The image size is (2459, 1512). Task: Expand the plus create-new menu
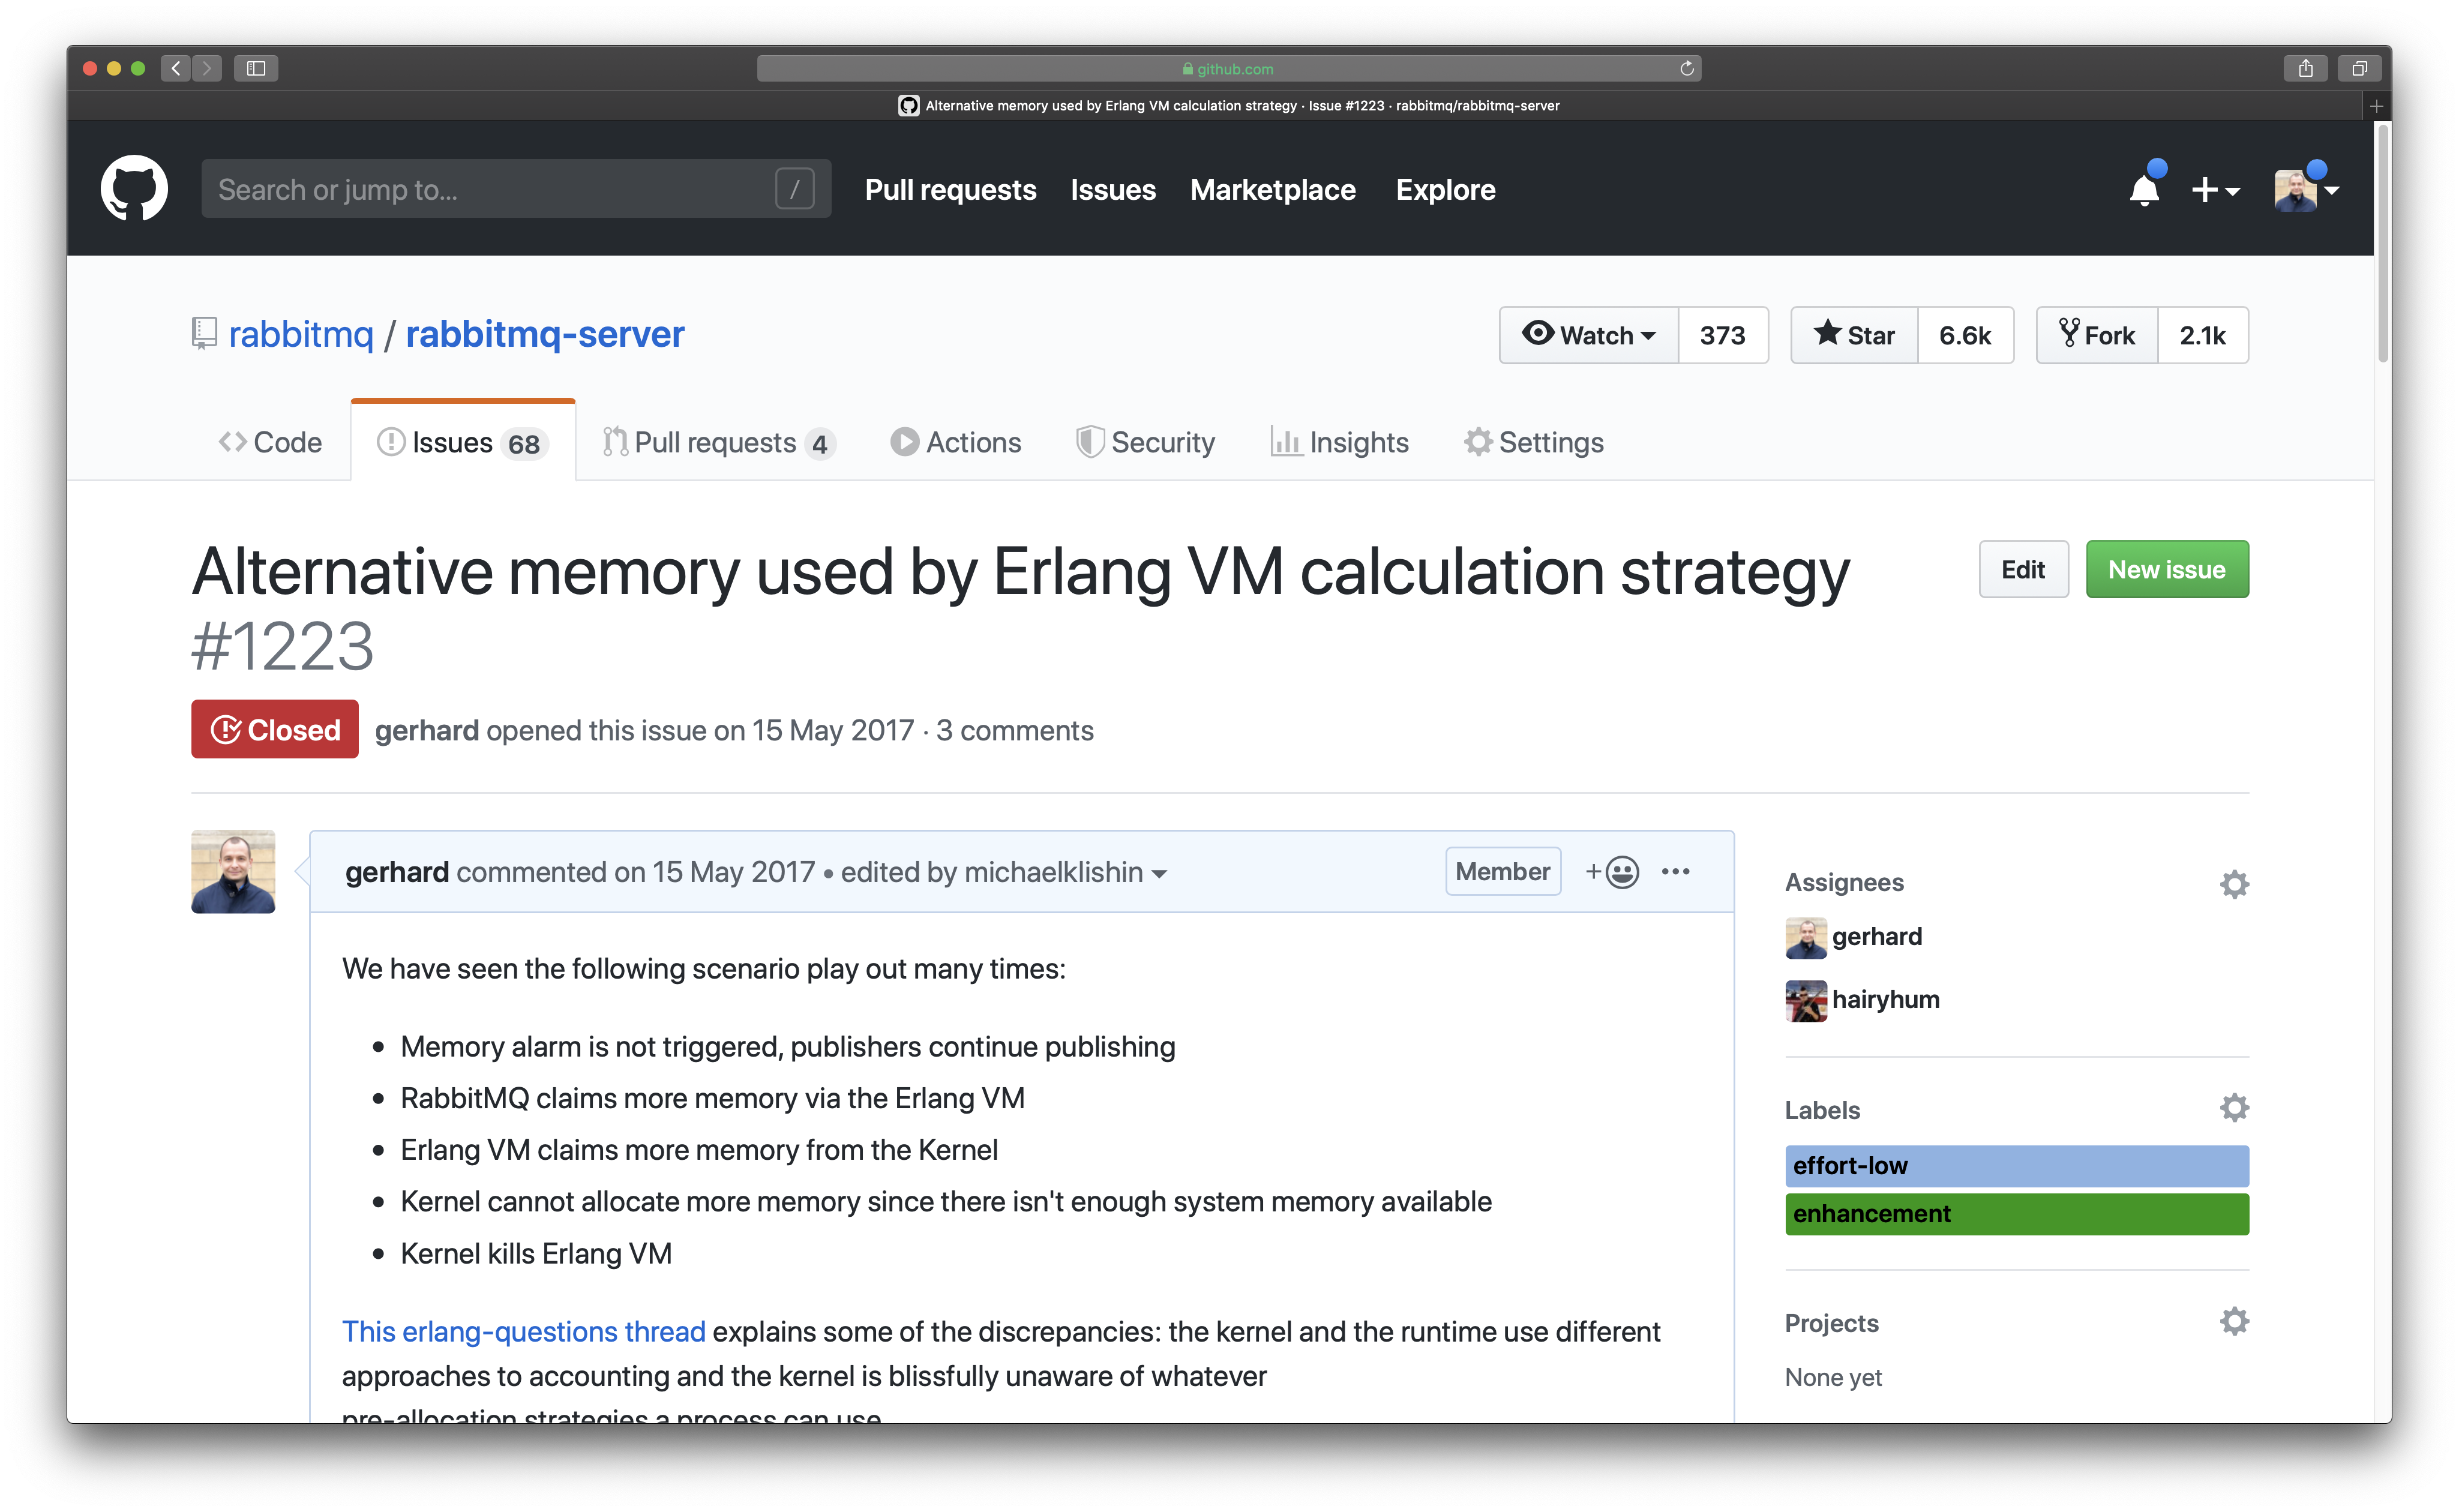coord(2214,189)
